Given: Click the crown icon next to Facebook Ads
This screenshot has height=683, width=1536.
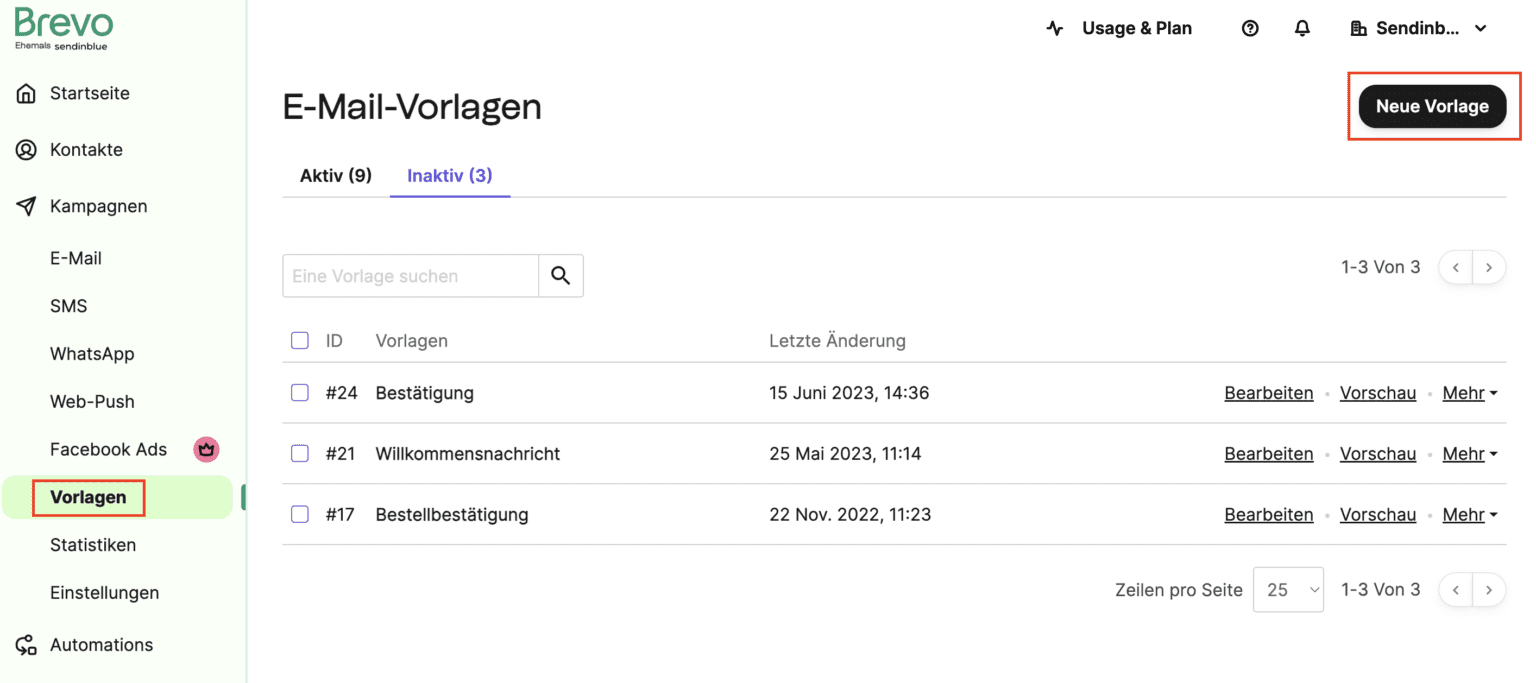Looking at the screenshot, I should [x=206, y=449].
